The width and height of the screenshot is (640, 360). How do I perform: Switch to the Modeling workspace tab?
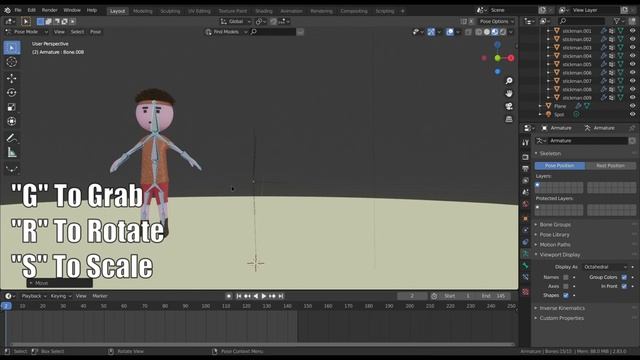pos(142,11)
